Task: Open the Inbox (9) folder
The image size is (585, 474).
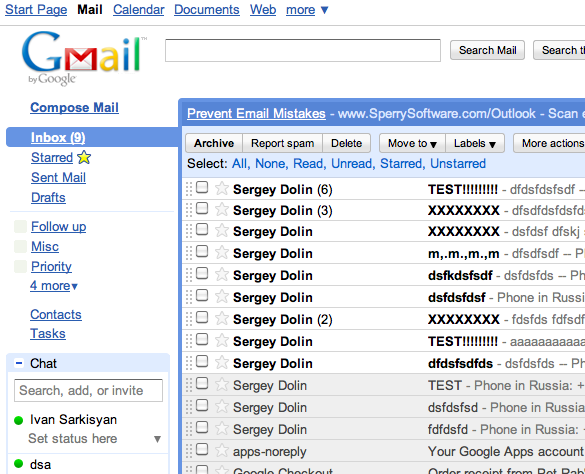Action: 58,137
